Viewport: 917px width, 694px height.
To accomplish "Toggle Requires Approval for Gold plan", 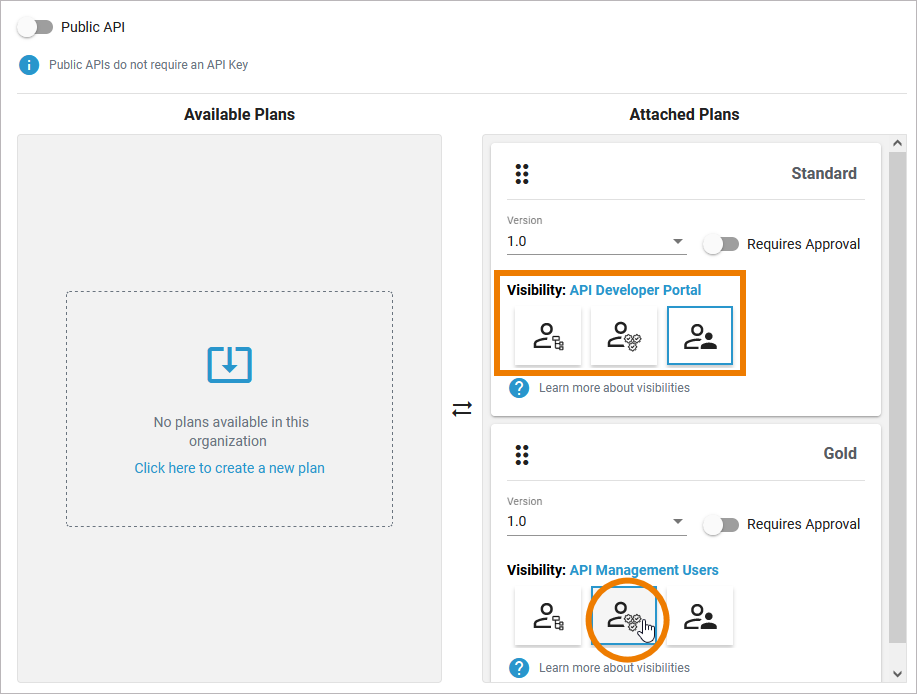I will point(721,524).
